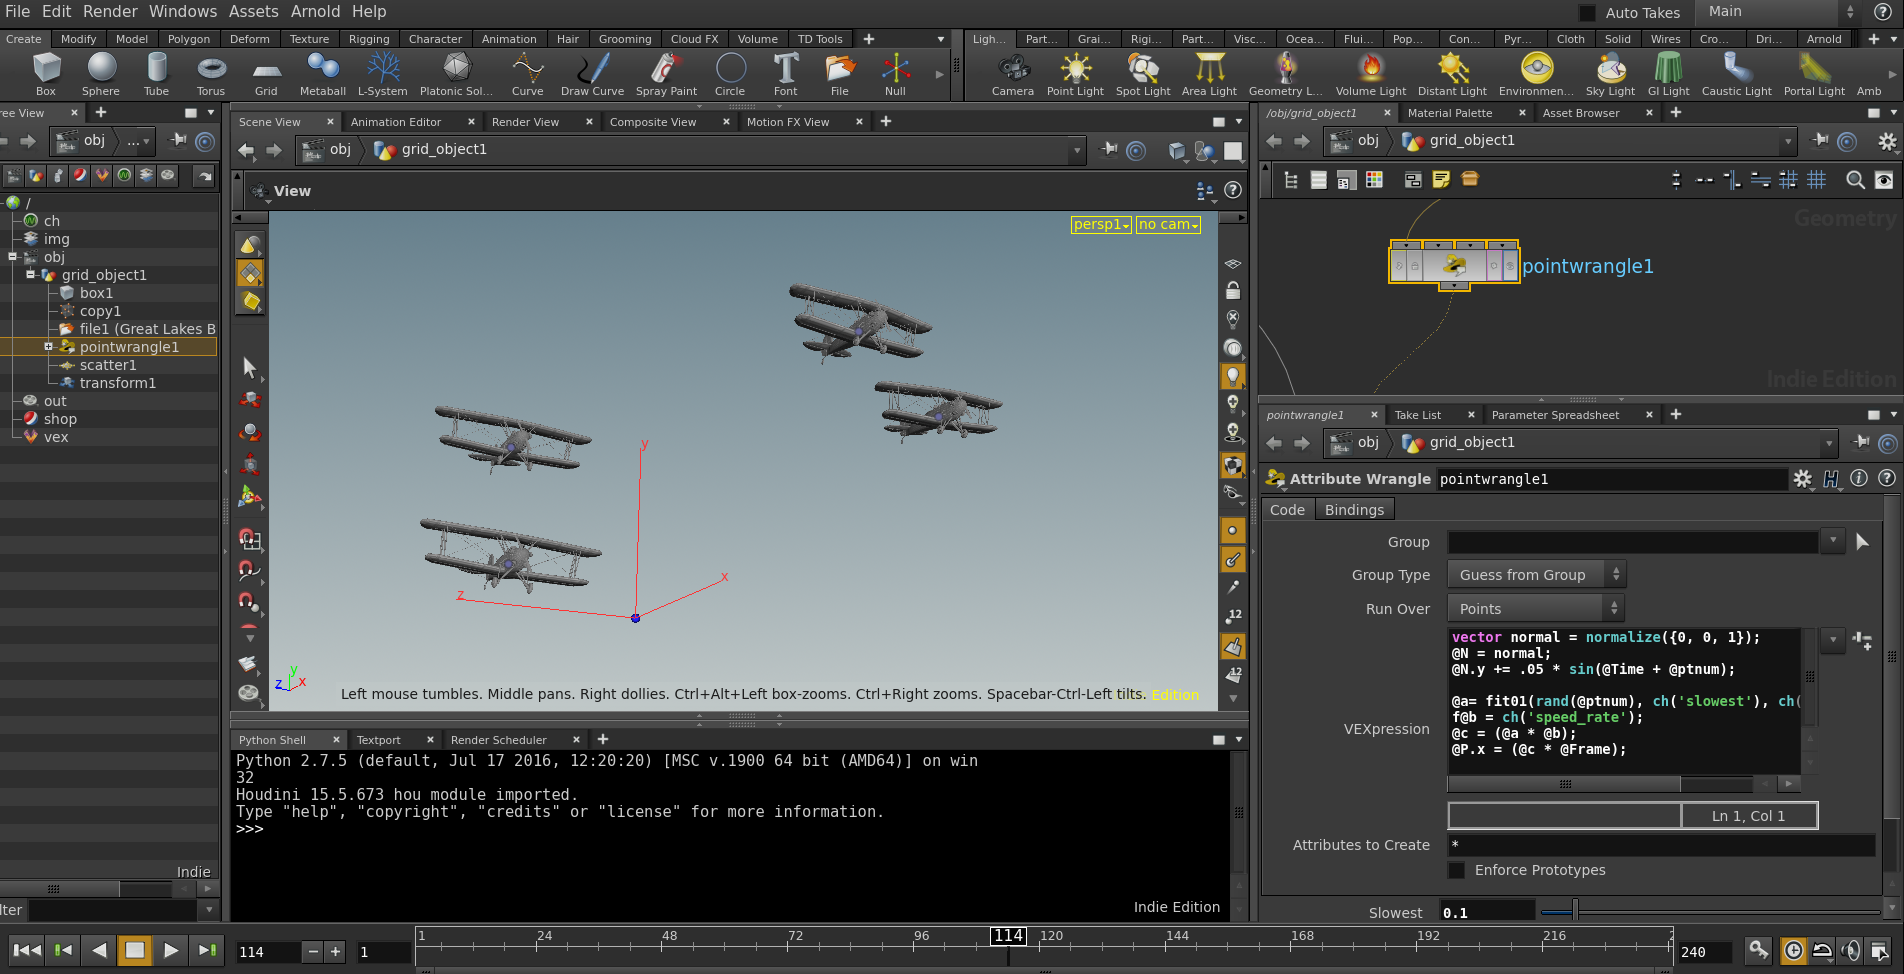Add a Sky Light from shelf

tap(1610, 74)
